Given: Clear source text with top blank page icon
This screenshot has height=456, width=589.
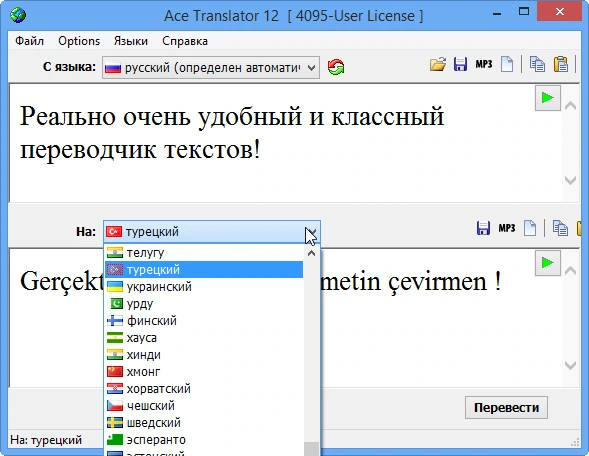Looking at the screenshot, I should click(x=507, y=64).
